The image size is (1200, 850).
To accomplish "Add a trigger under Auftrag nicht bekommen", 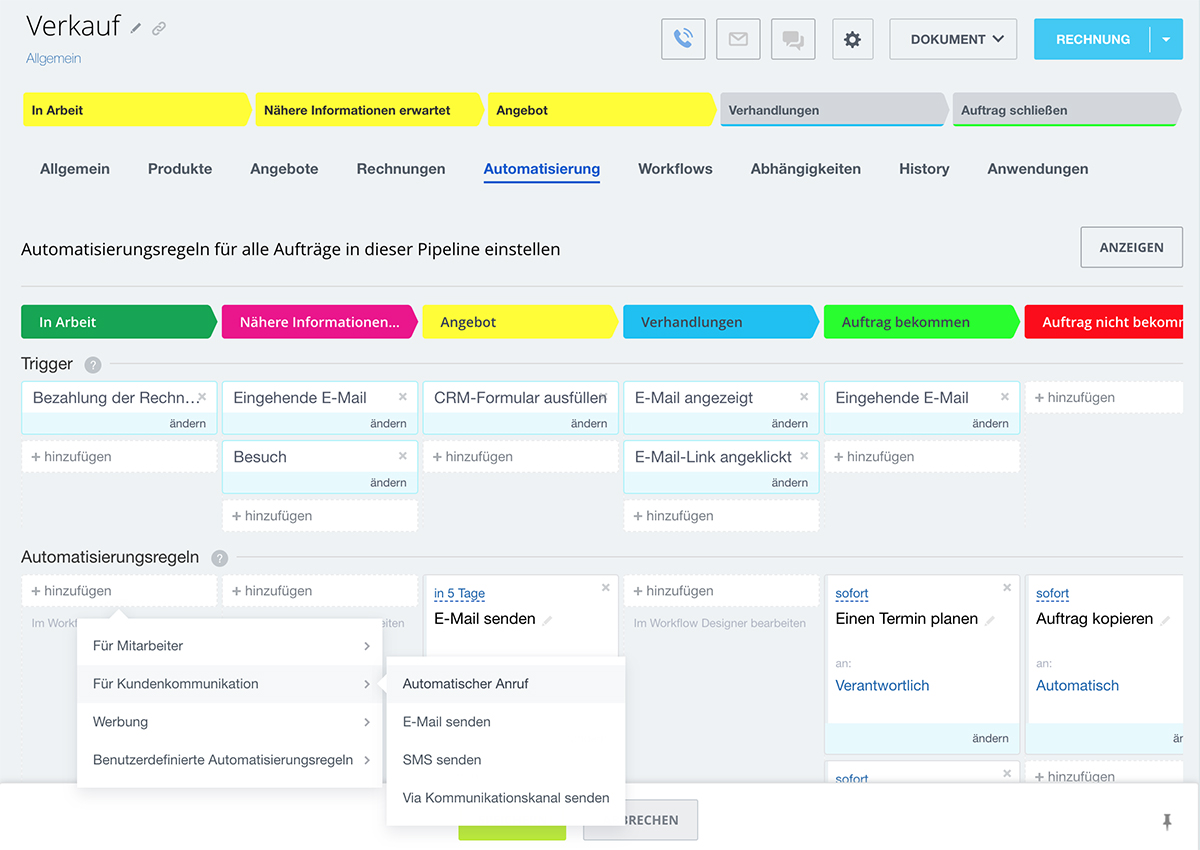I will (x=1104, y=397).
